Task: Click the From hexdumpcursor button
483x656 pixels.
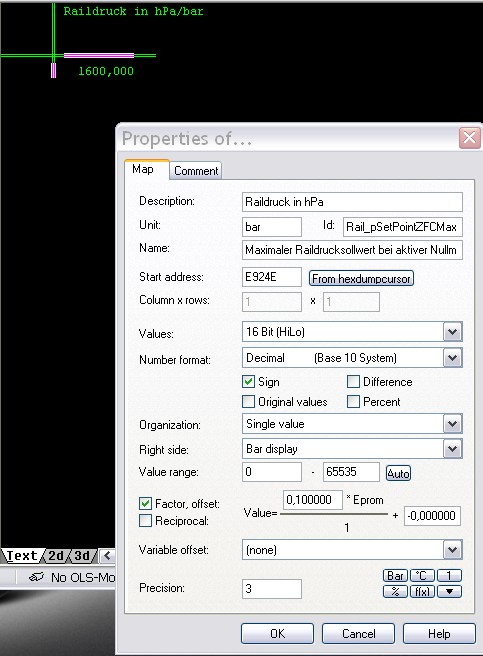Action: click(361, 278)
